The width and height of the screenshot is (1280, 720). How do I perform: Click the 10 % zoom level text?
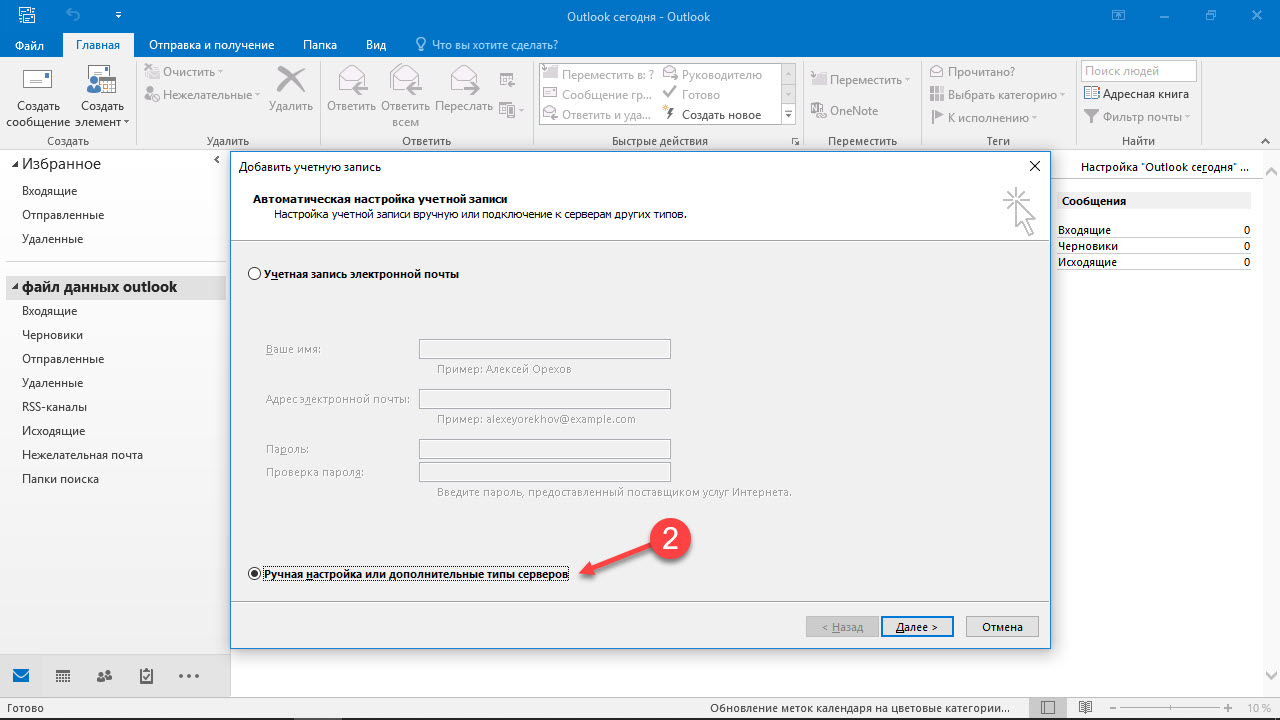point(1257,708)
